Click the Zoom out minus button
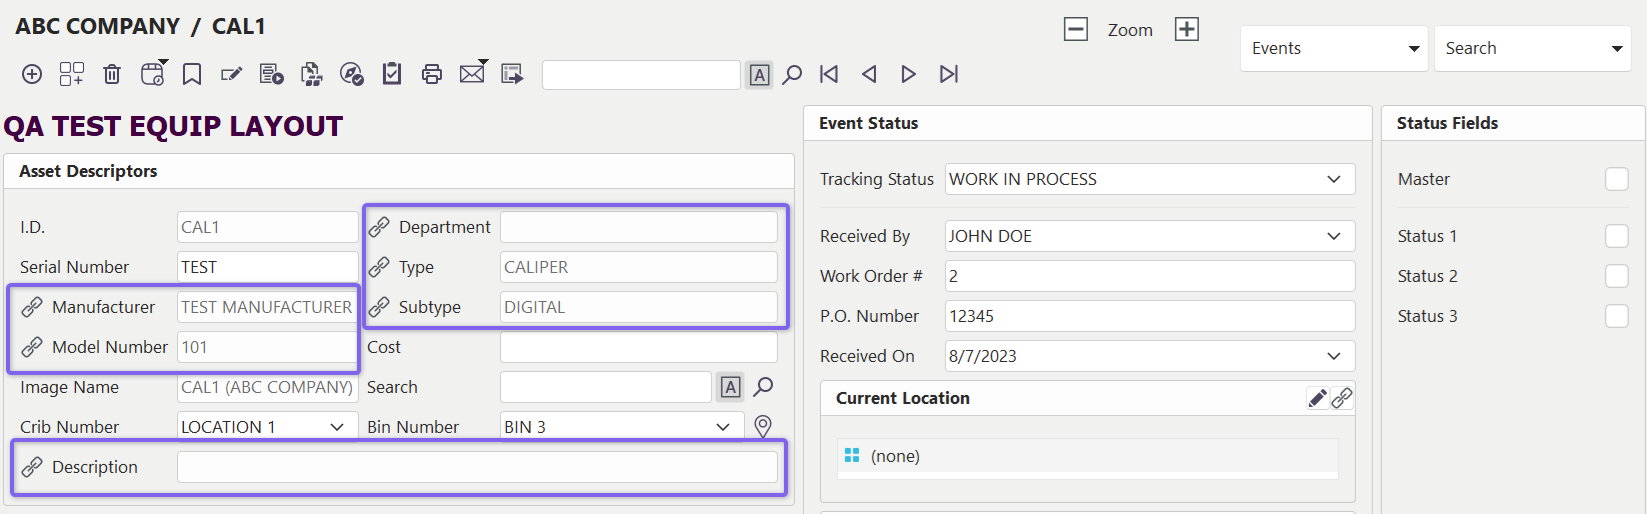This screenshot has width=1647, height=514. pos(1076,29)
